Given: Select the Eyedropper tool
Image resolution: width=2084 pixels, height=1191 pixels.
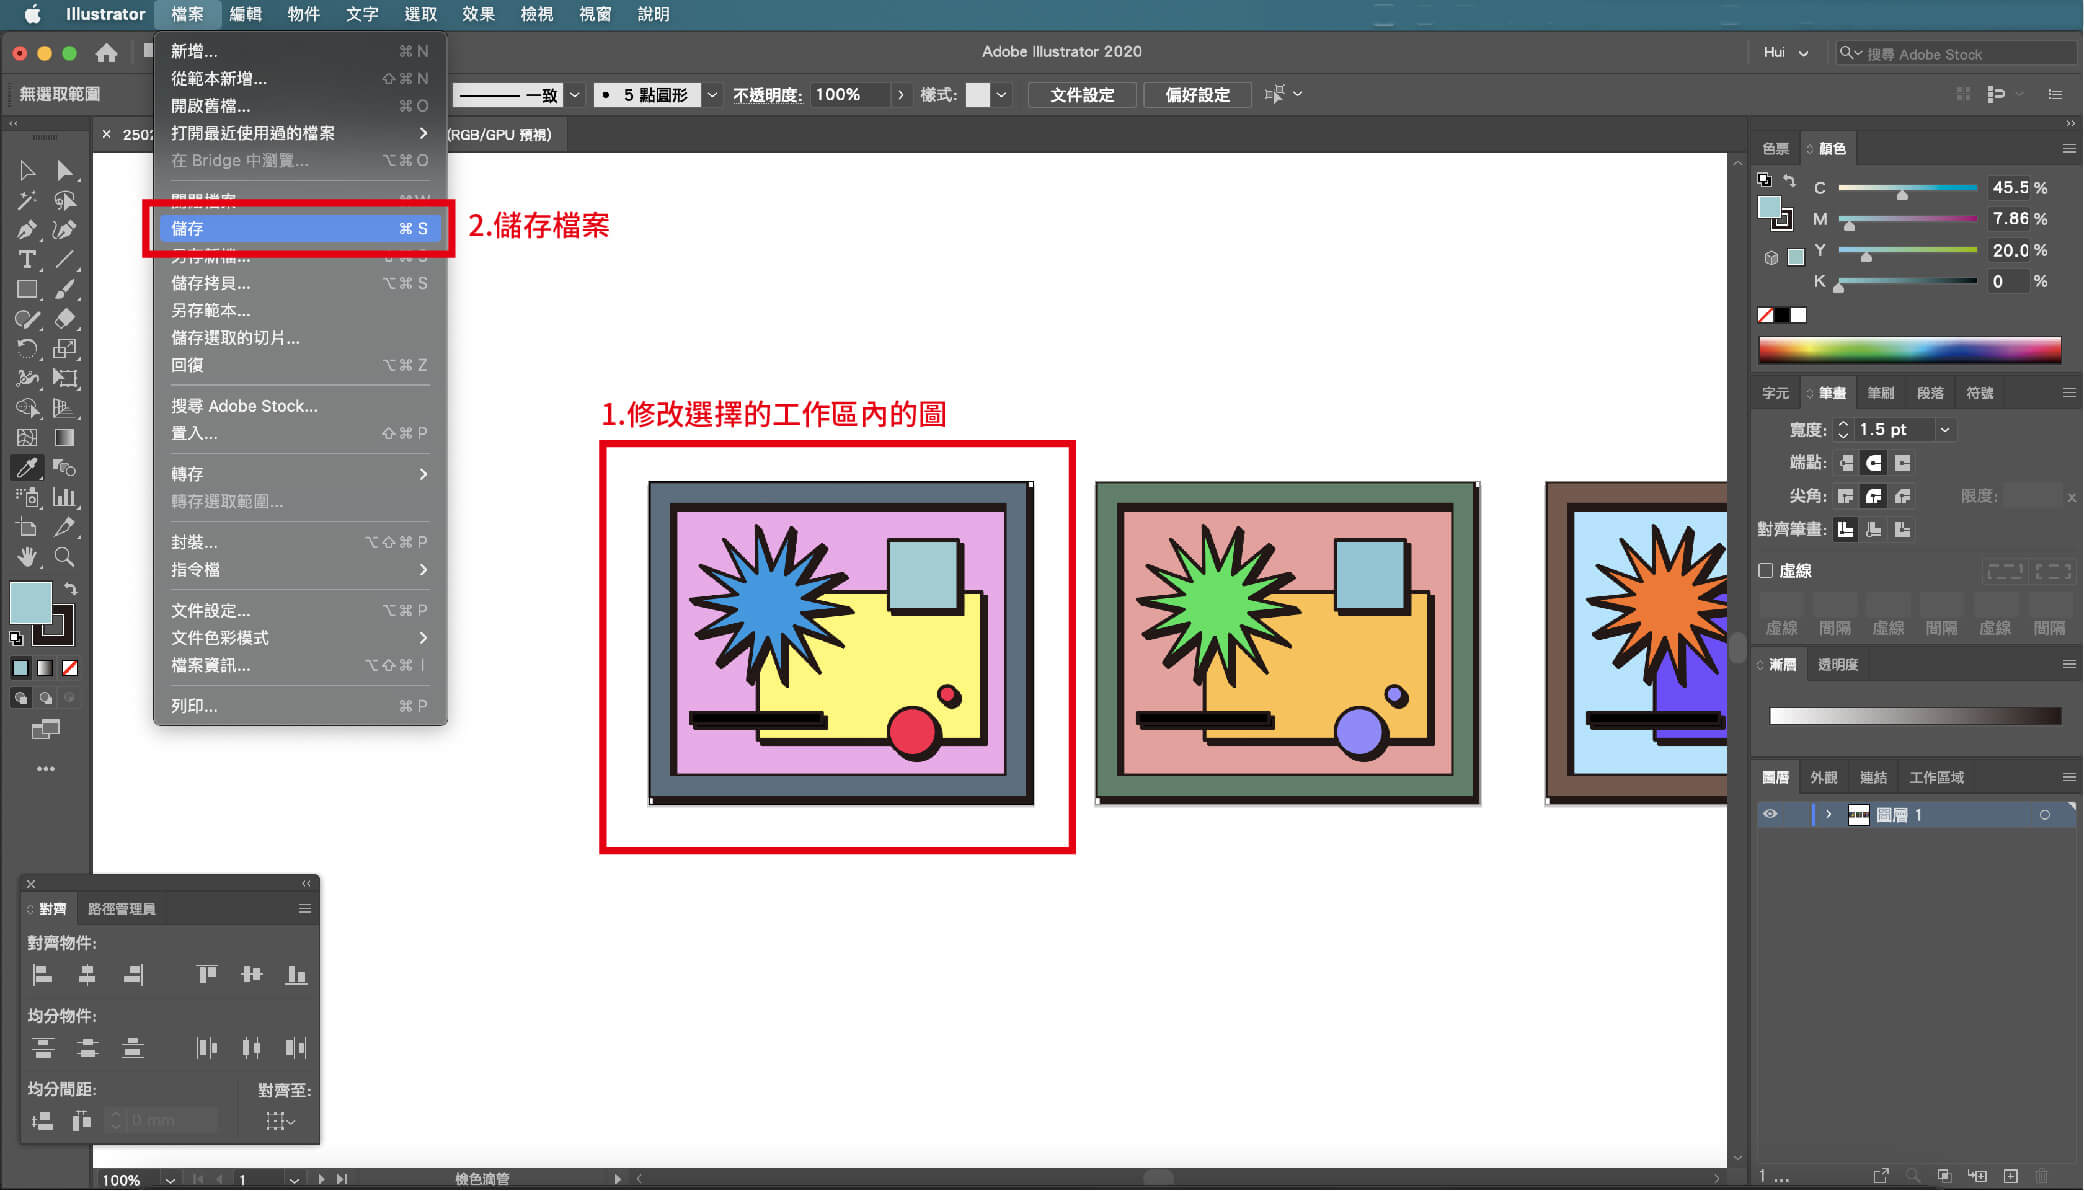Looking at the screenshot, I should (x=27, y=467).
